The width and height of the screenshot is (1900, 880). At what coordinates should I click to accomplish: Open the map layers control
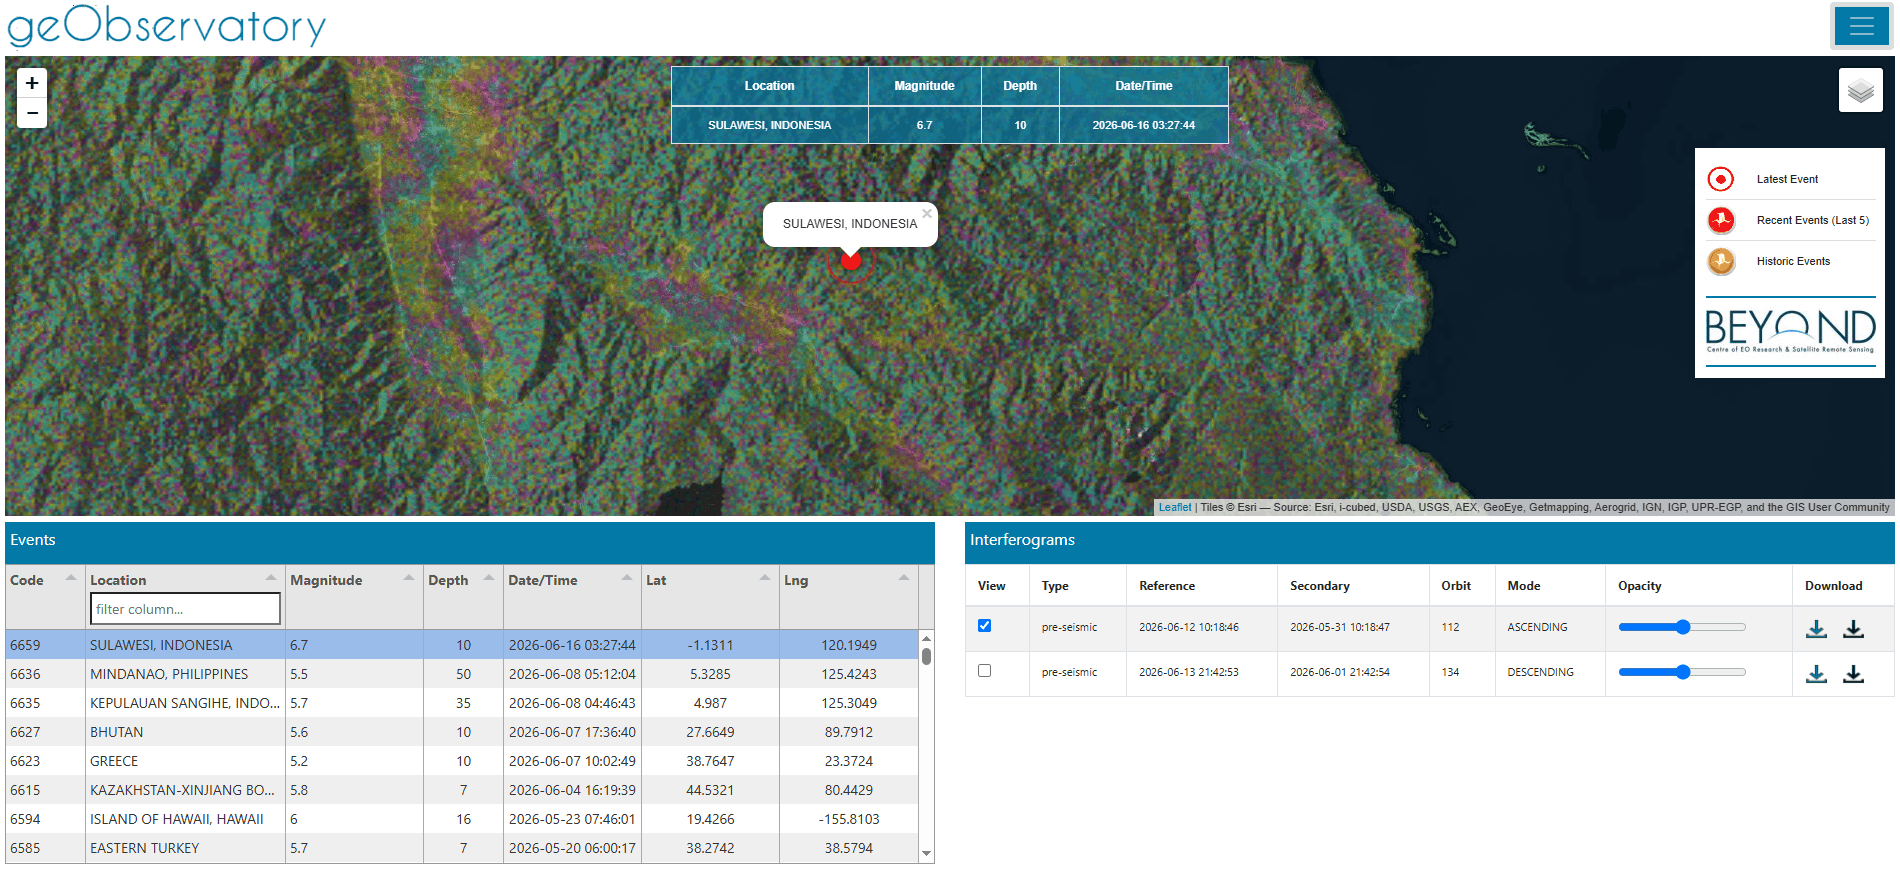coord(1860,90)
